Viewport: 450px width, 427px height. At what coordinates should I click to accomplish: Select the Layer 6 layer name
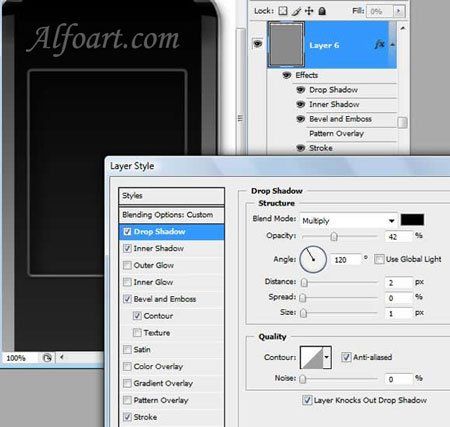pos(324,45)
